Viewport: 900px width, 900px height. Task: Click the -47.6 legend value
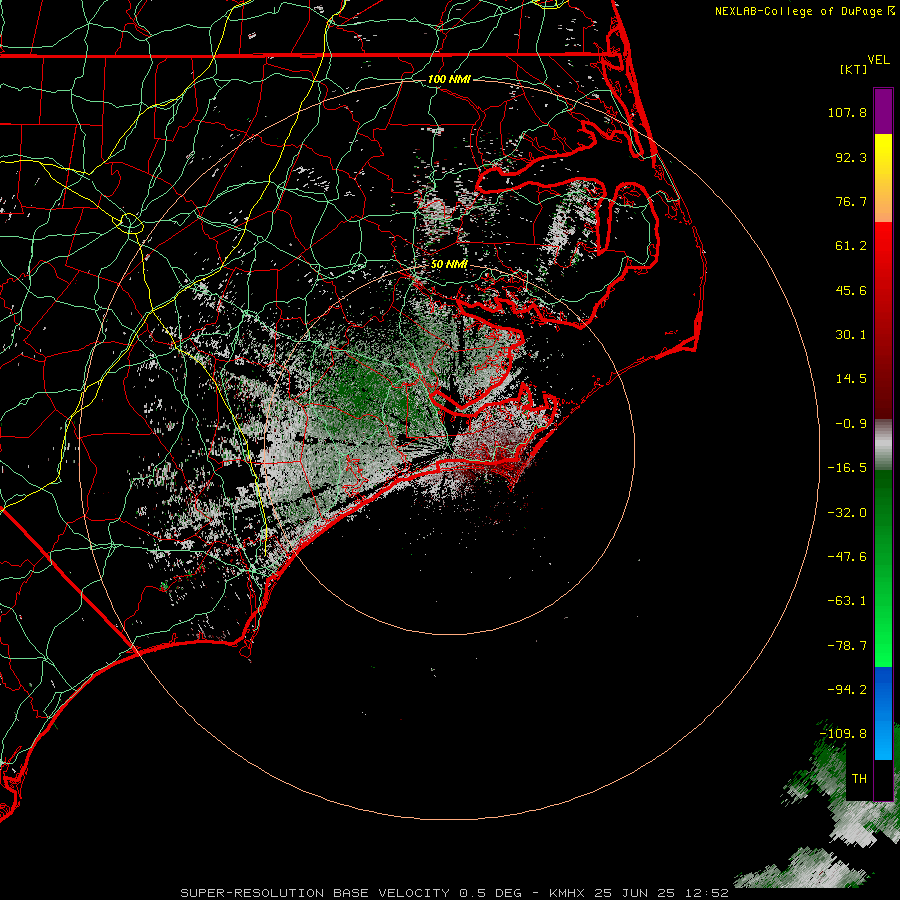(847, 557)
